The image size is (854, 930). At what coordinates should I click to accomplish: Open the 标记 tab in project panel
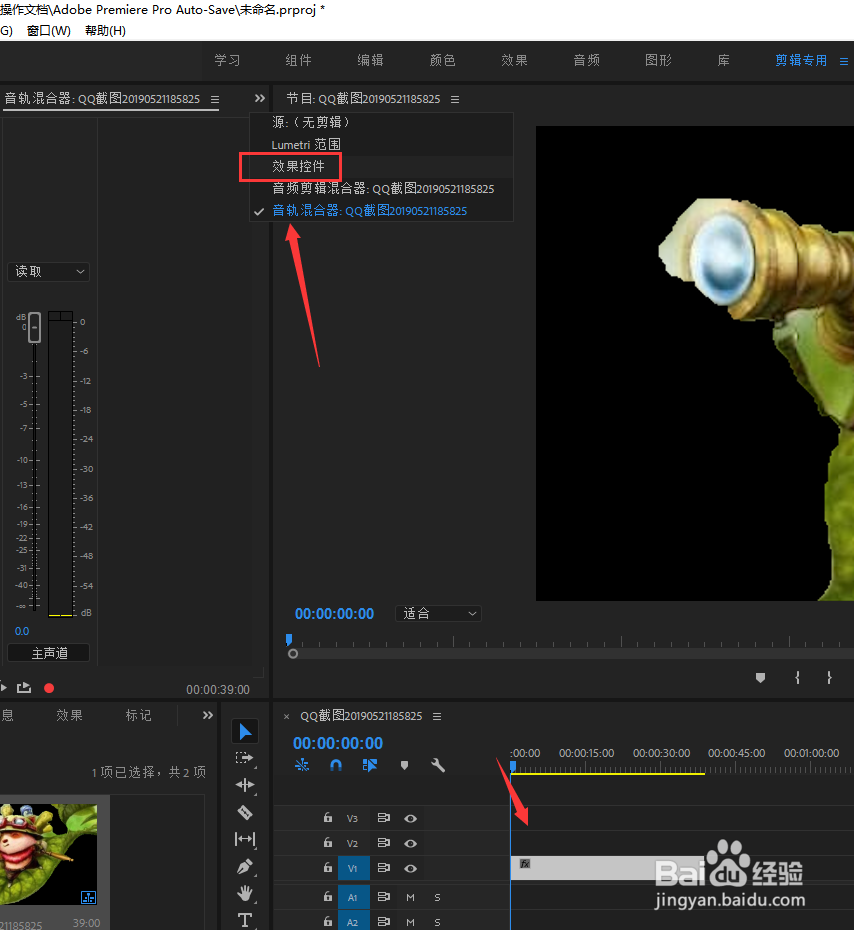tap(138, 716)
